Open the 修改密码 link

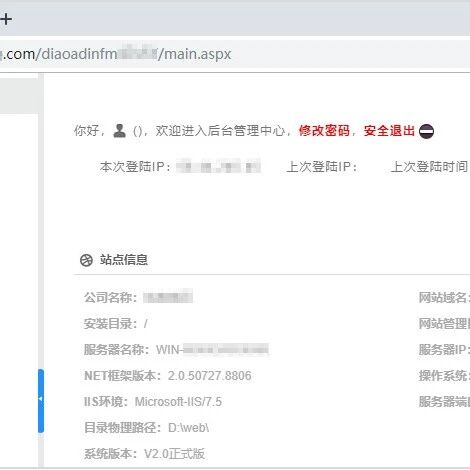pos(324,131)
